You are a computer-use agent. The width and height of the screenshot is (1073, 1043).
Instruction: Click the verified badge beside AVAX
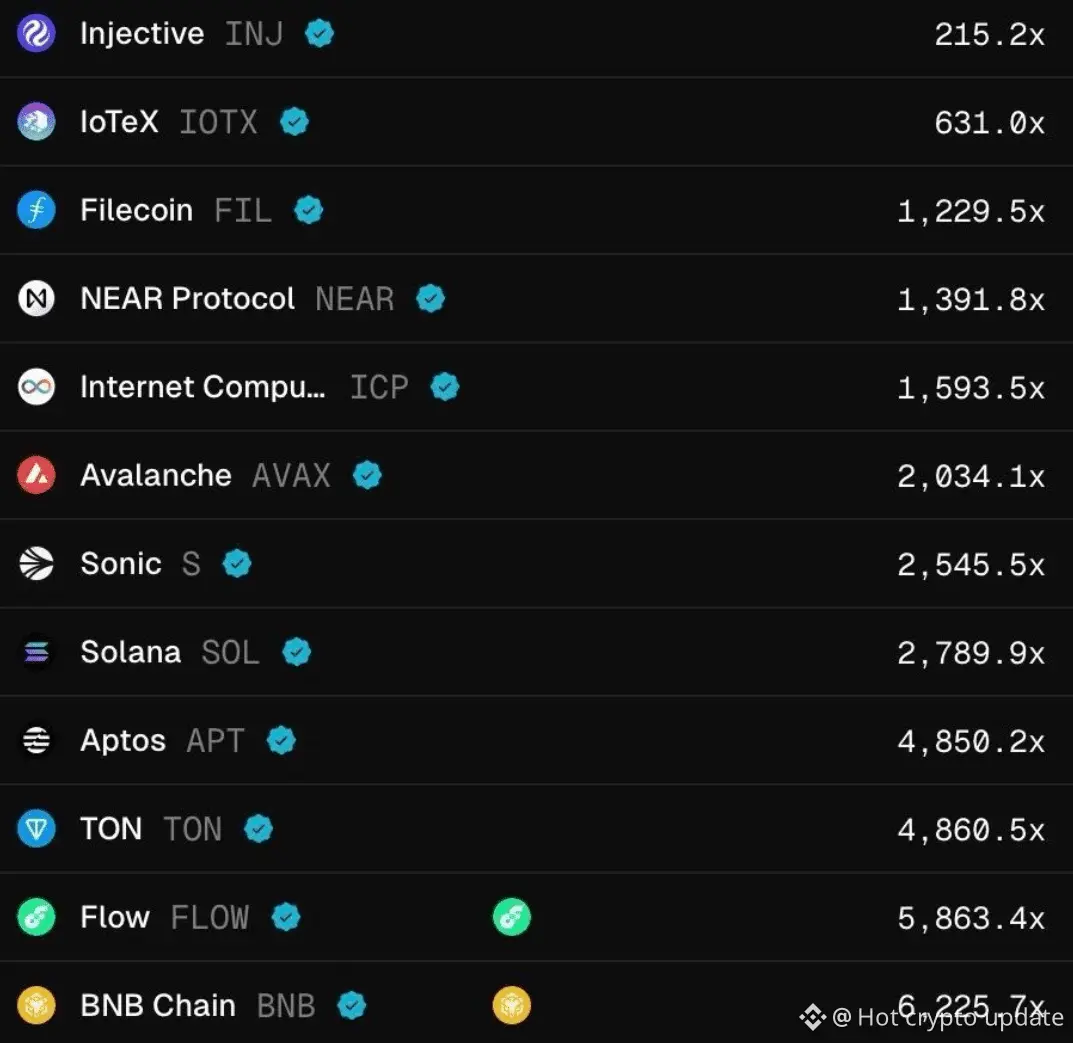pos(367,475)
